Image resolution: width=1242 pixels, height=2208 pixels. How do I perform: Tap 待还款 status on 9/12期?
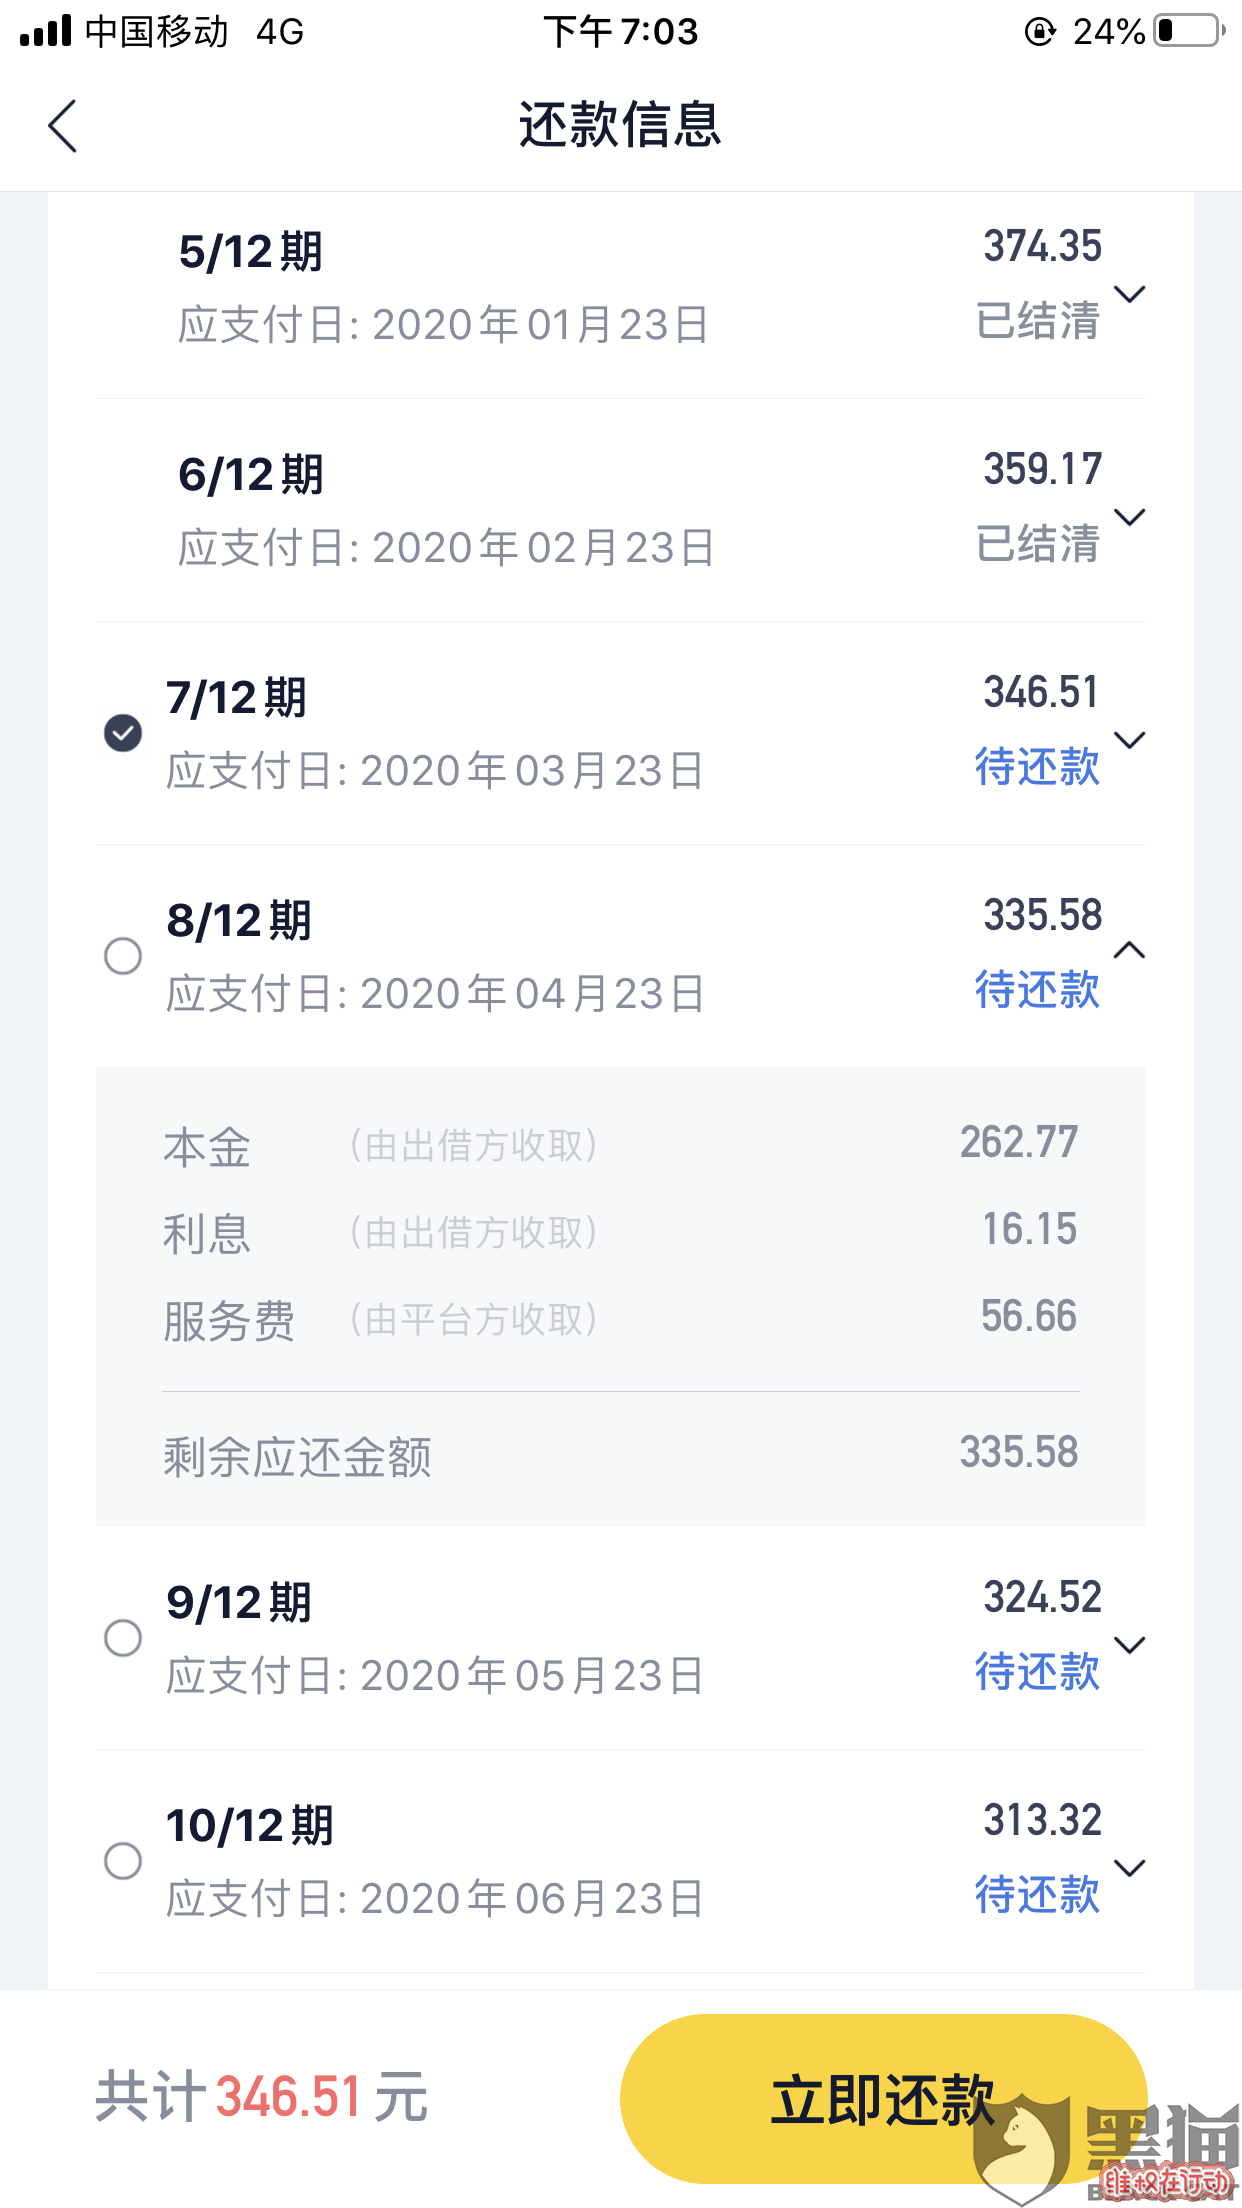(1037, 1672)
